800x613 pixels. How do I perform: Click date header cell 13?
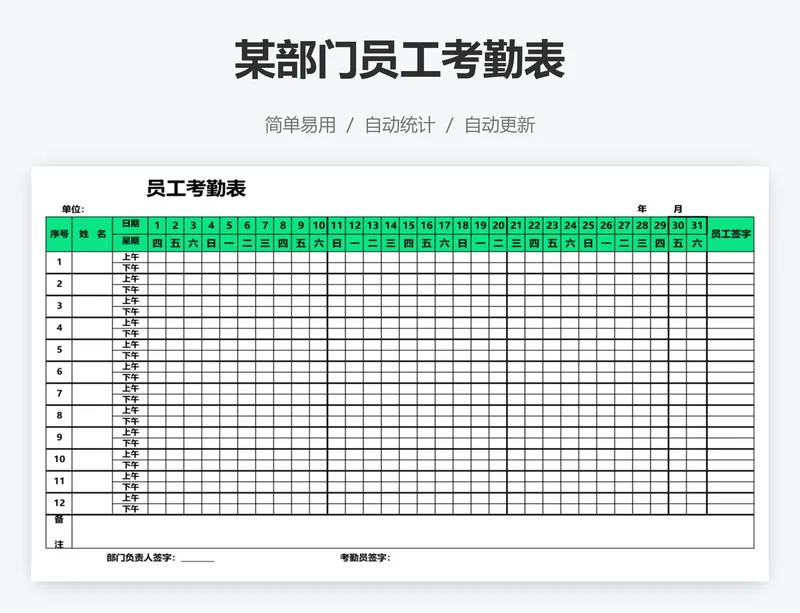372,226
